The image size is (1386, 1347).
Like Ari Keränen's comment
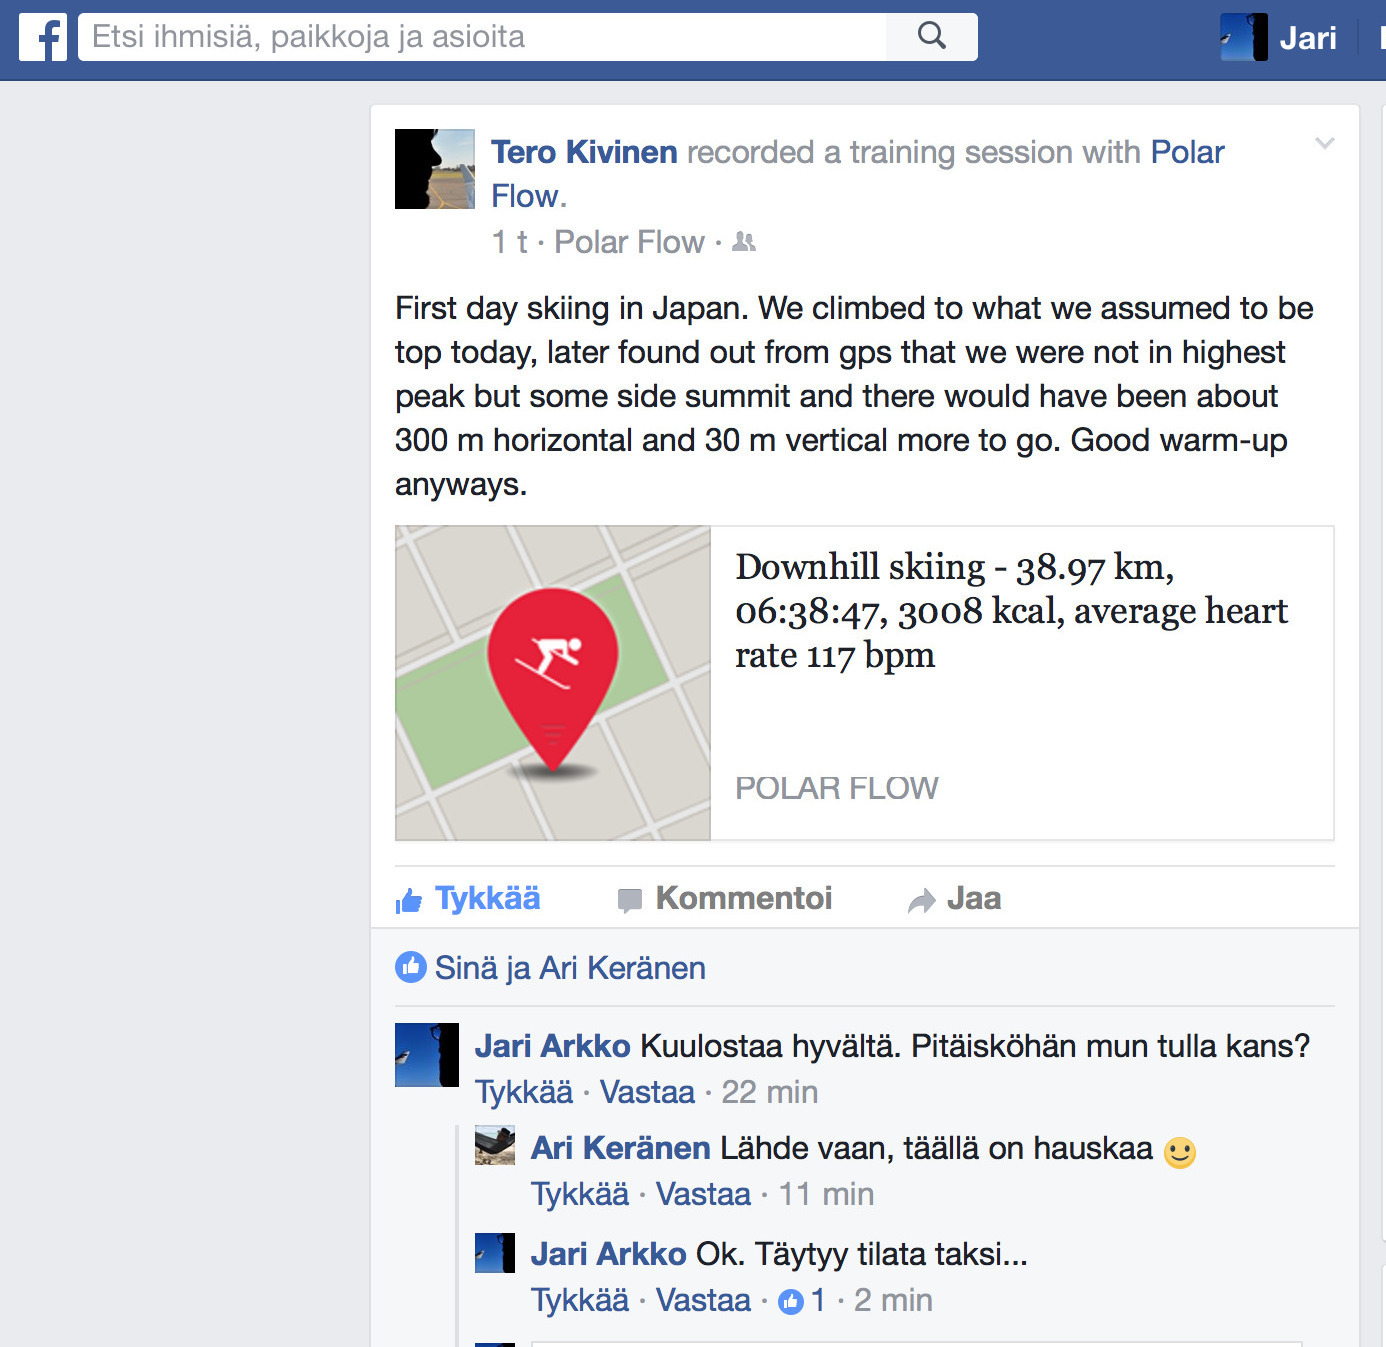(580, 1194)
